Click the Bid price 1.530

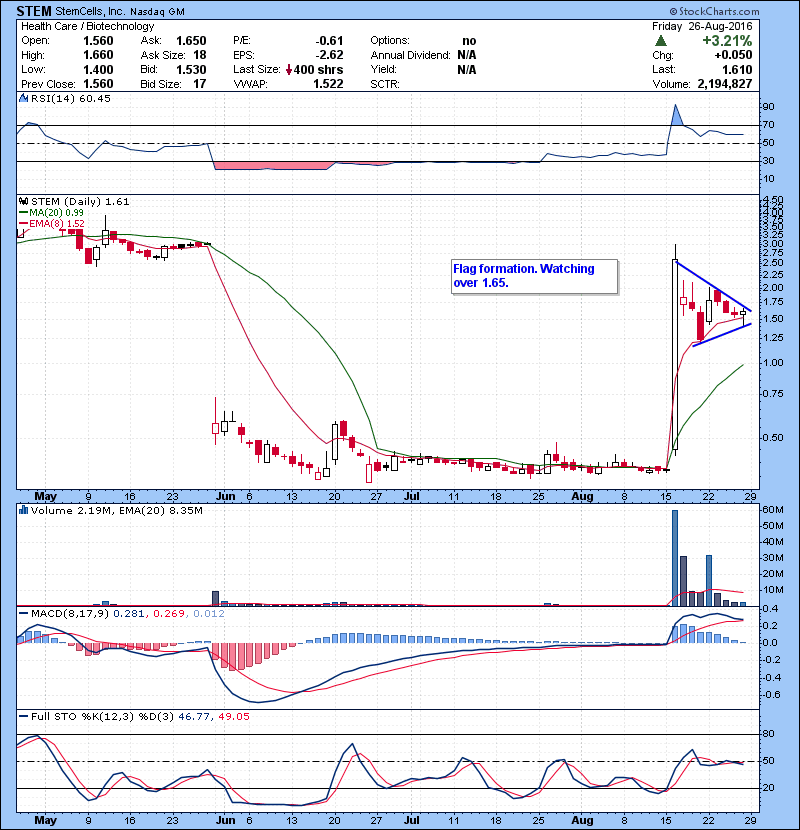[x=191, y=69]
